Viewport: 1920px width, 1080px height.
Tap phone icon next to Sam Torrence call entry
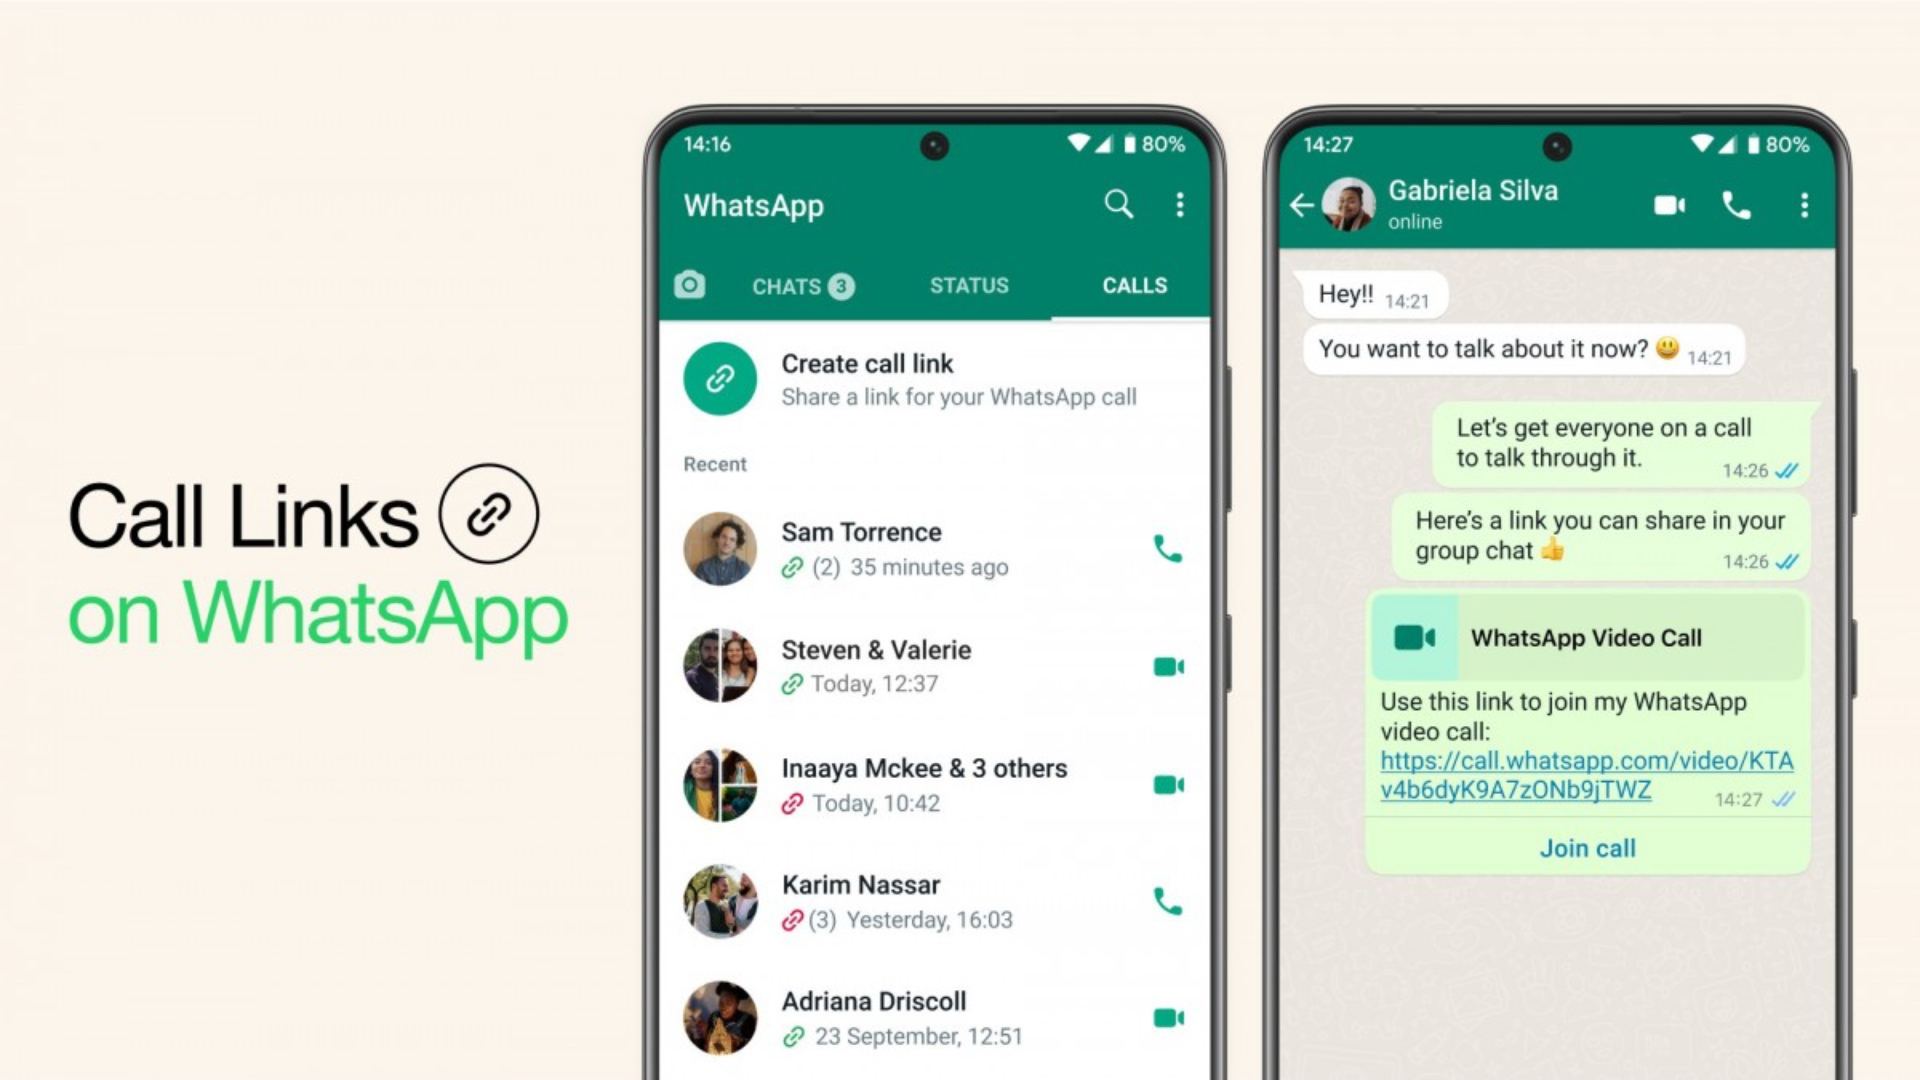[x=1164, y=547]
